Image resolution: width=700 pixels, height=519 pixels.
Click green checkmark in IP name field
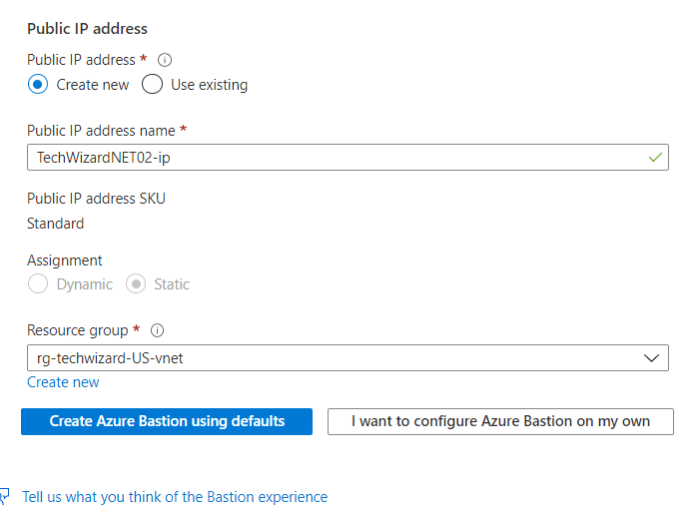pos(655,157)
